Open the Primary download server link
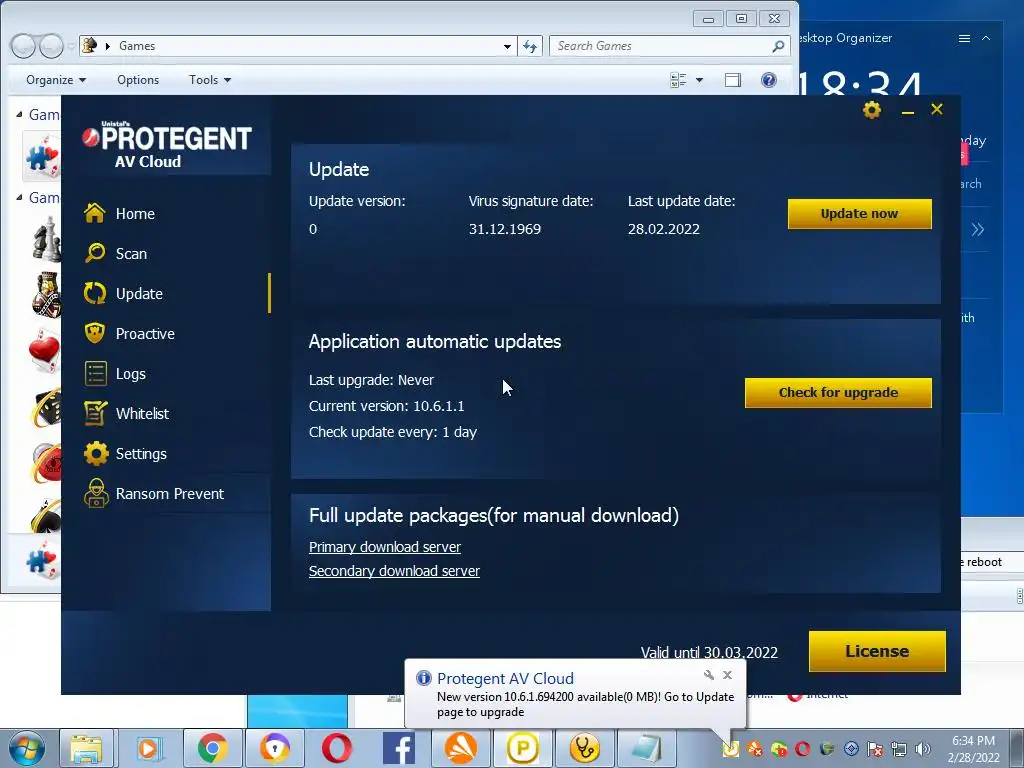Image resolution: width=1024 pixels, height=768 pixels. click(x=385, y=547)
